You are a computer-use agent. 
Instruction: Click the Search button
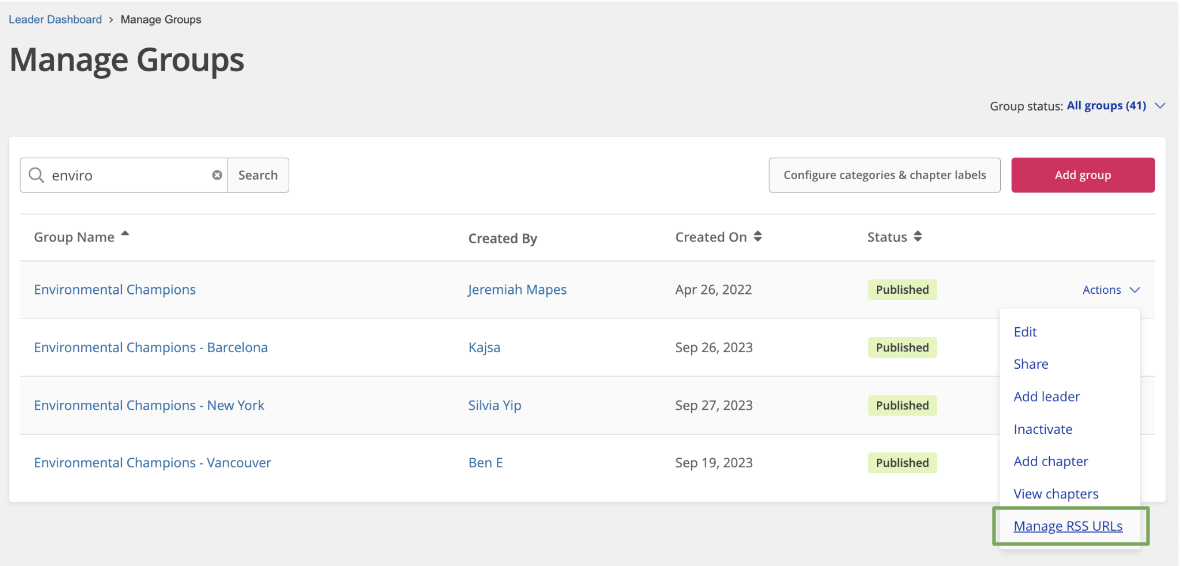click(258, 175)
